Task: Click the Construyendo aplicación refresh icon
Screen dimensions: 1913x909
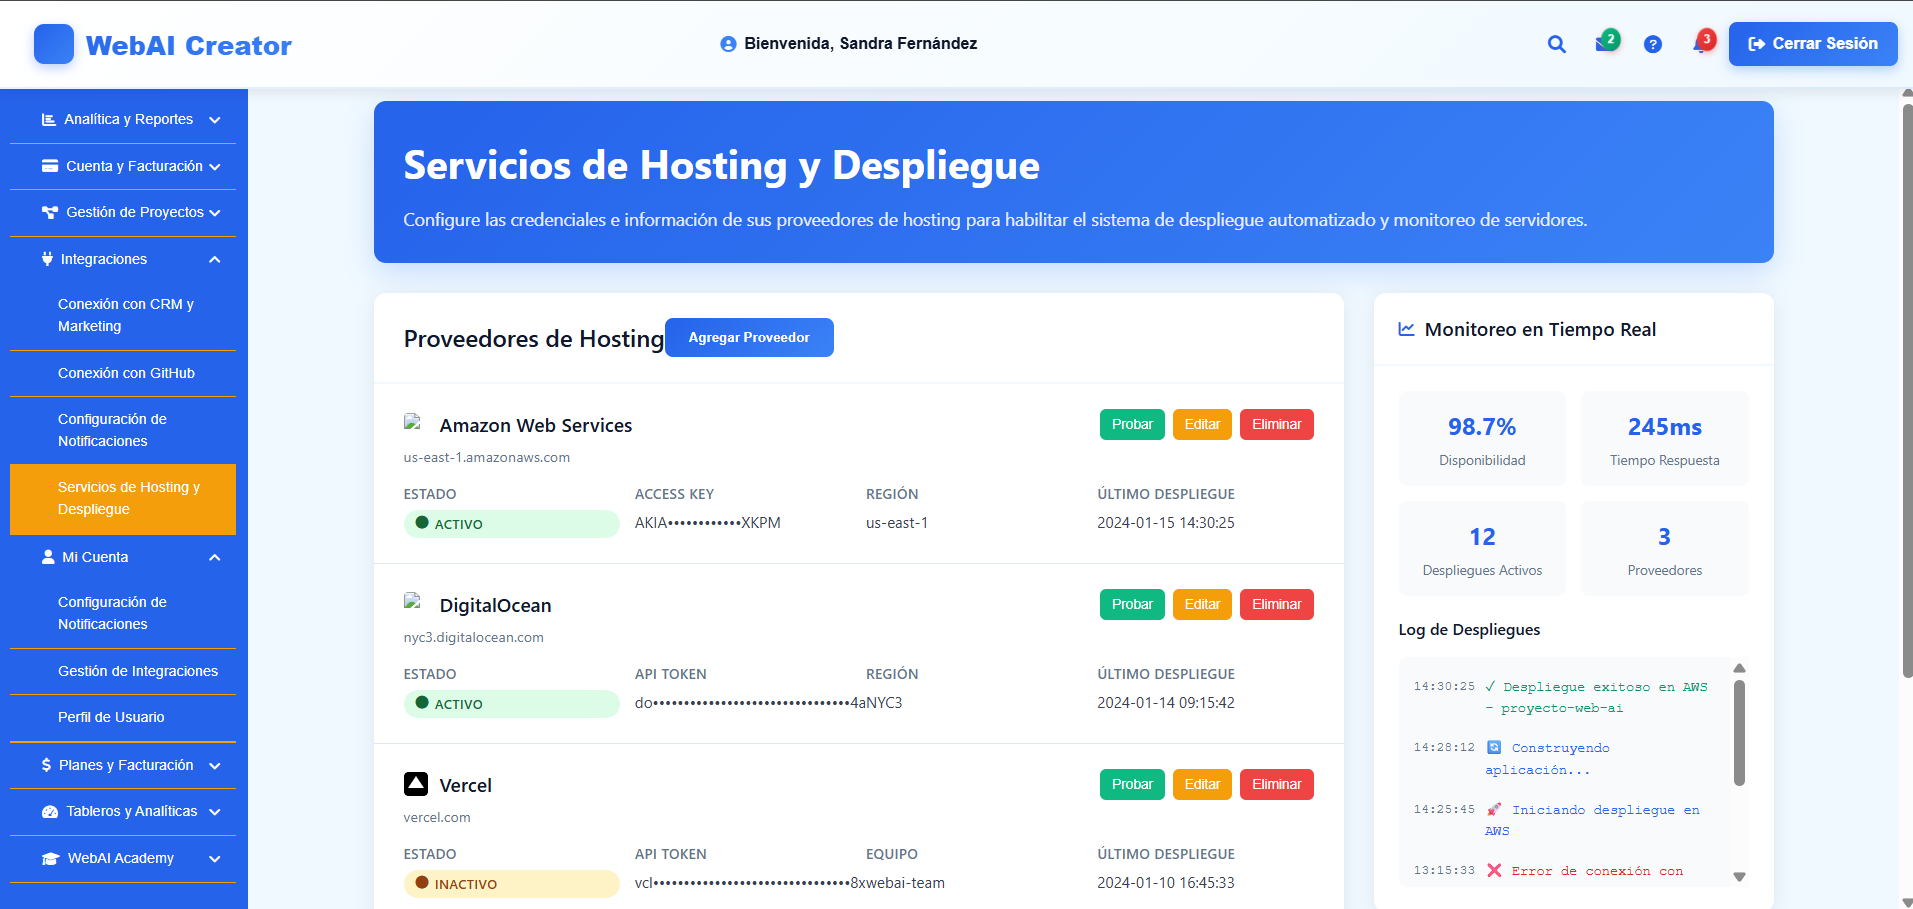Action: click(1494, 747)
